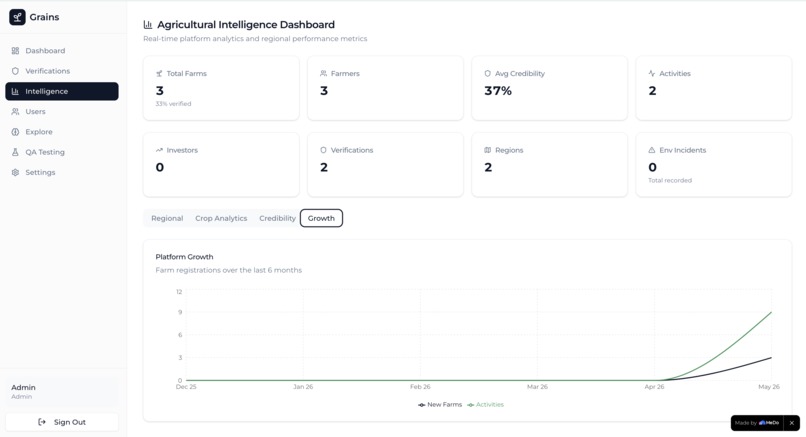Click the Sign Out button
806x437 pixels.
click(62, 422)
